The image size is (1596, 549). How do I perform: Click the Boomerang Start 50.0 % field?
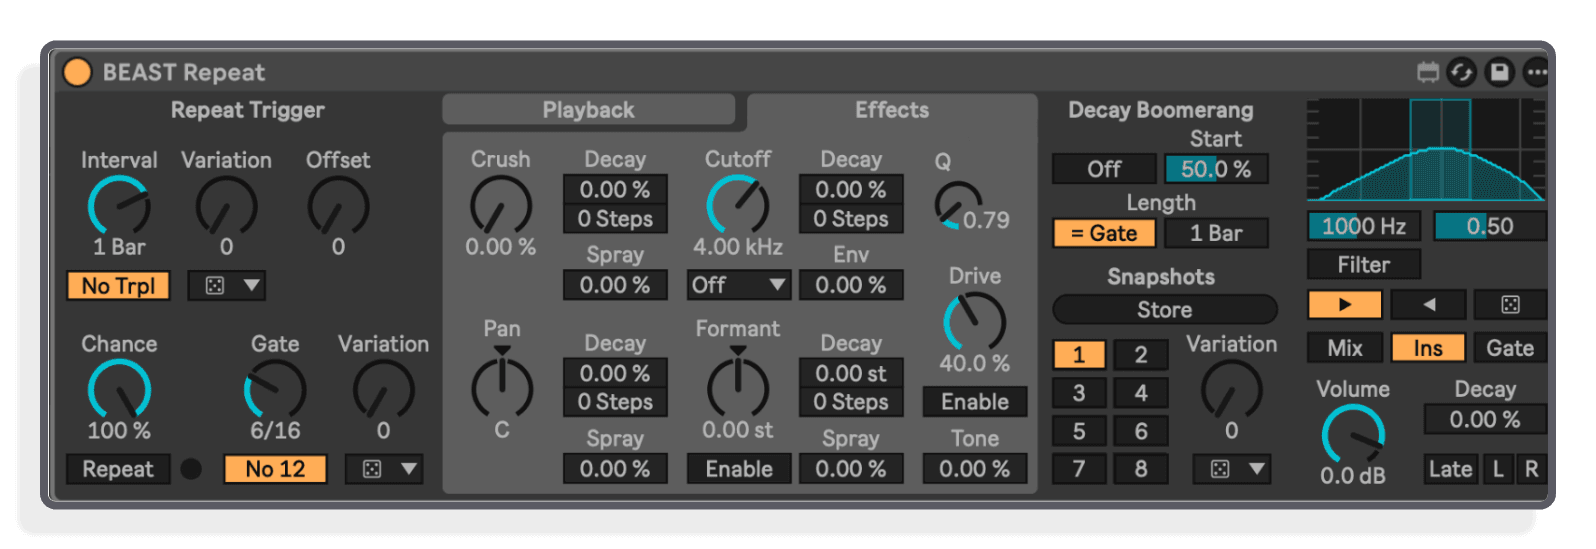1216,169
